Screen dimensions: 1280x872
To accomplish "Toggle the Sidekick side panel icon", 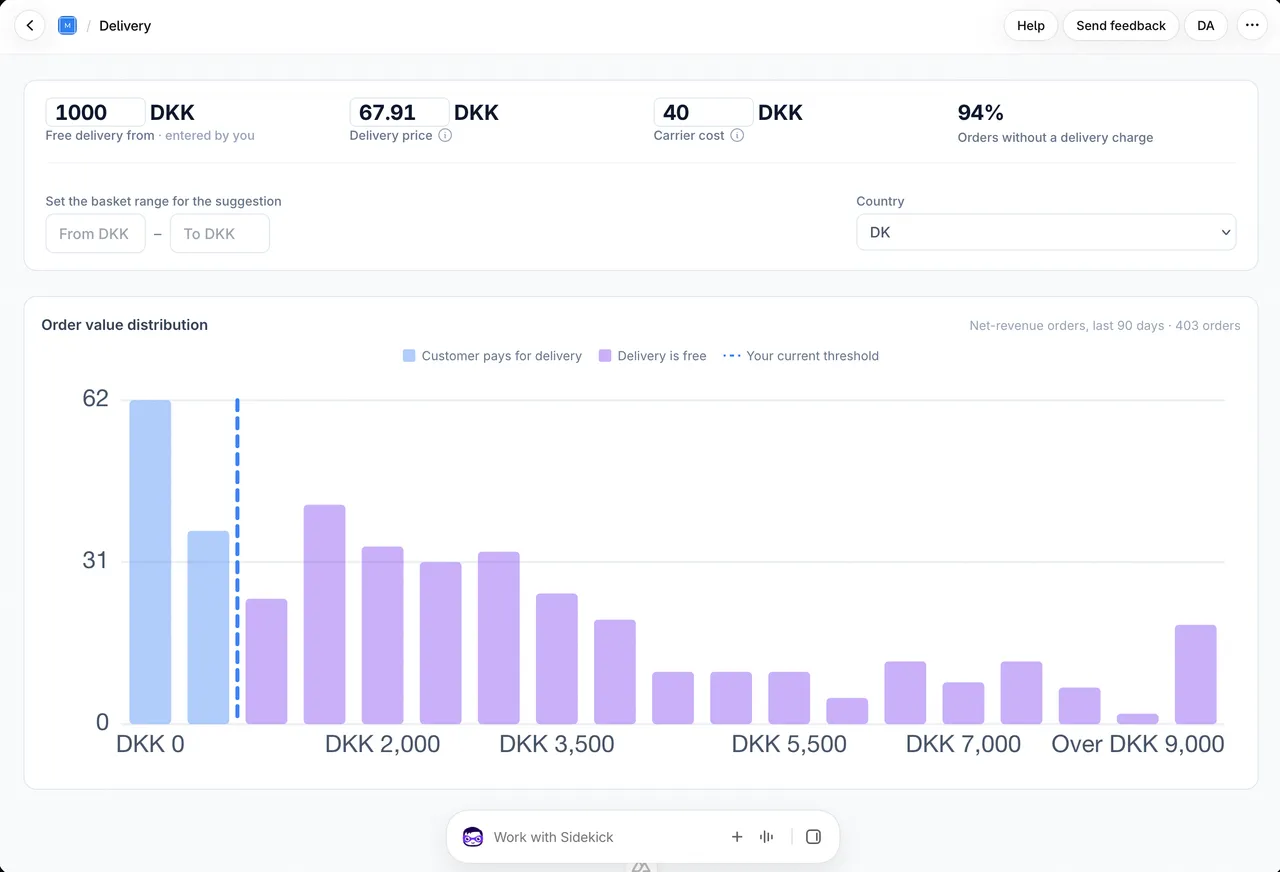I will pos(813,837).
